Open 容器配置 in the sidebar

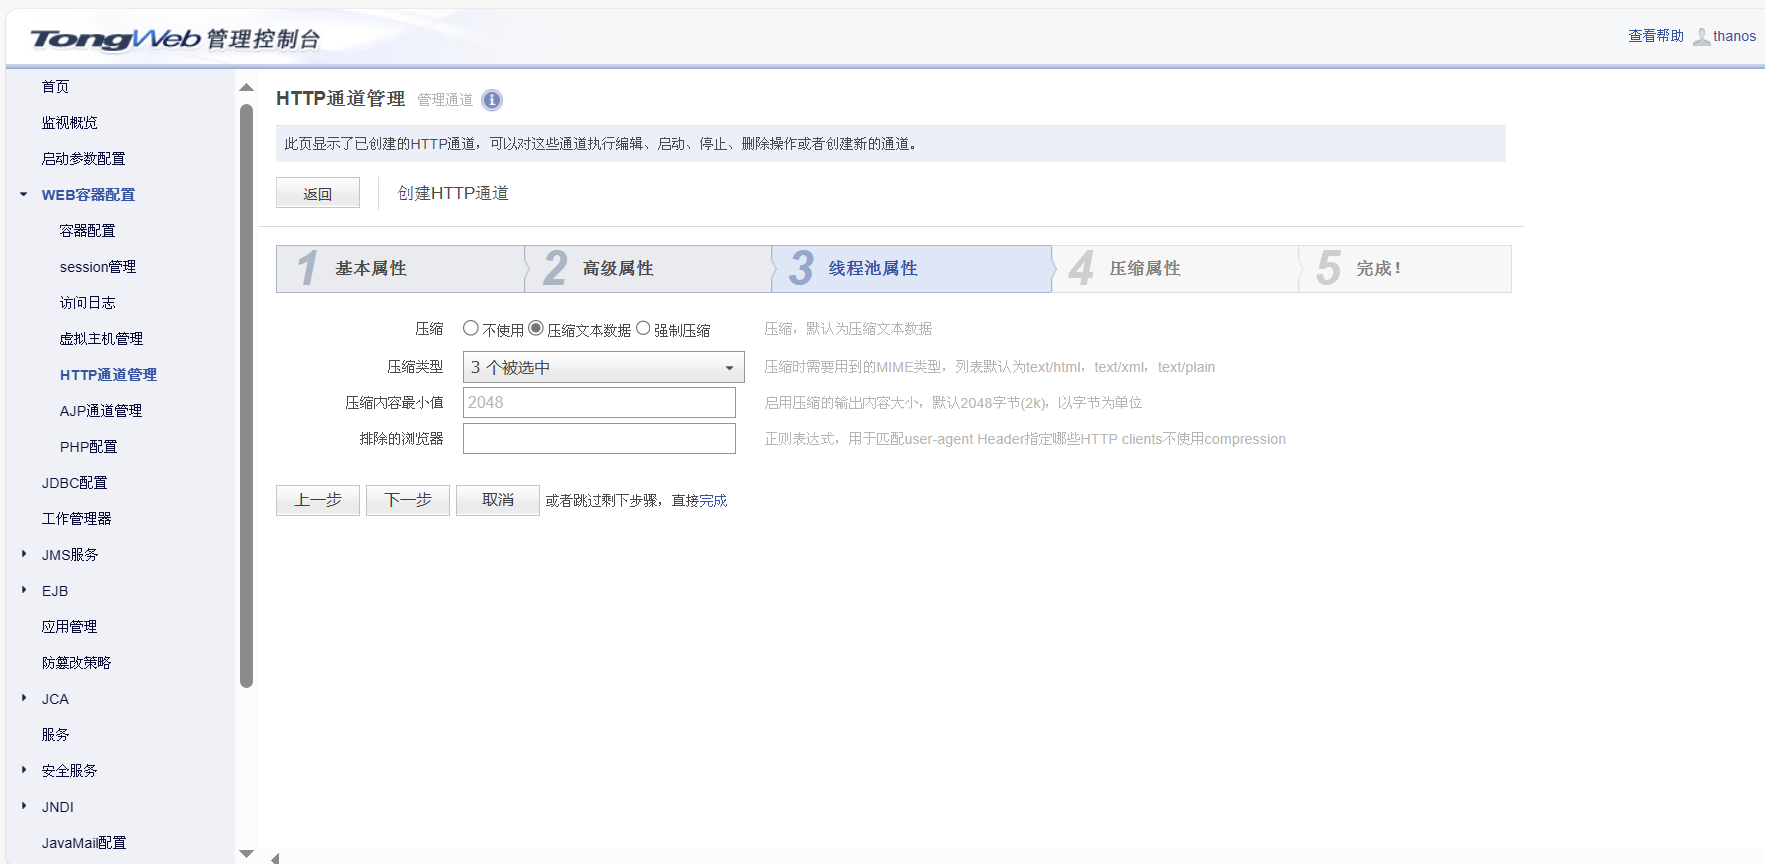[87, 231]
